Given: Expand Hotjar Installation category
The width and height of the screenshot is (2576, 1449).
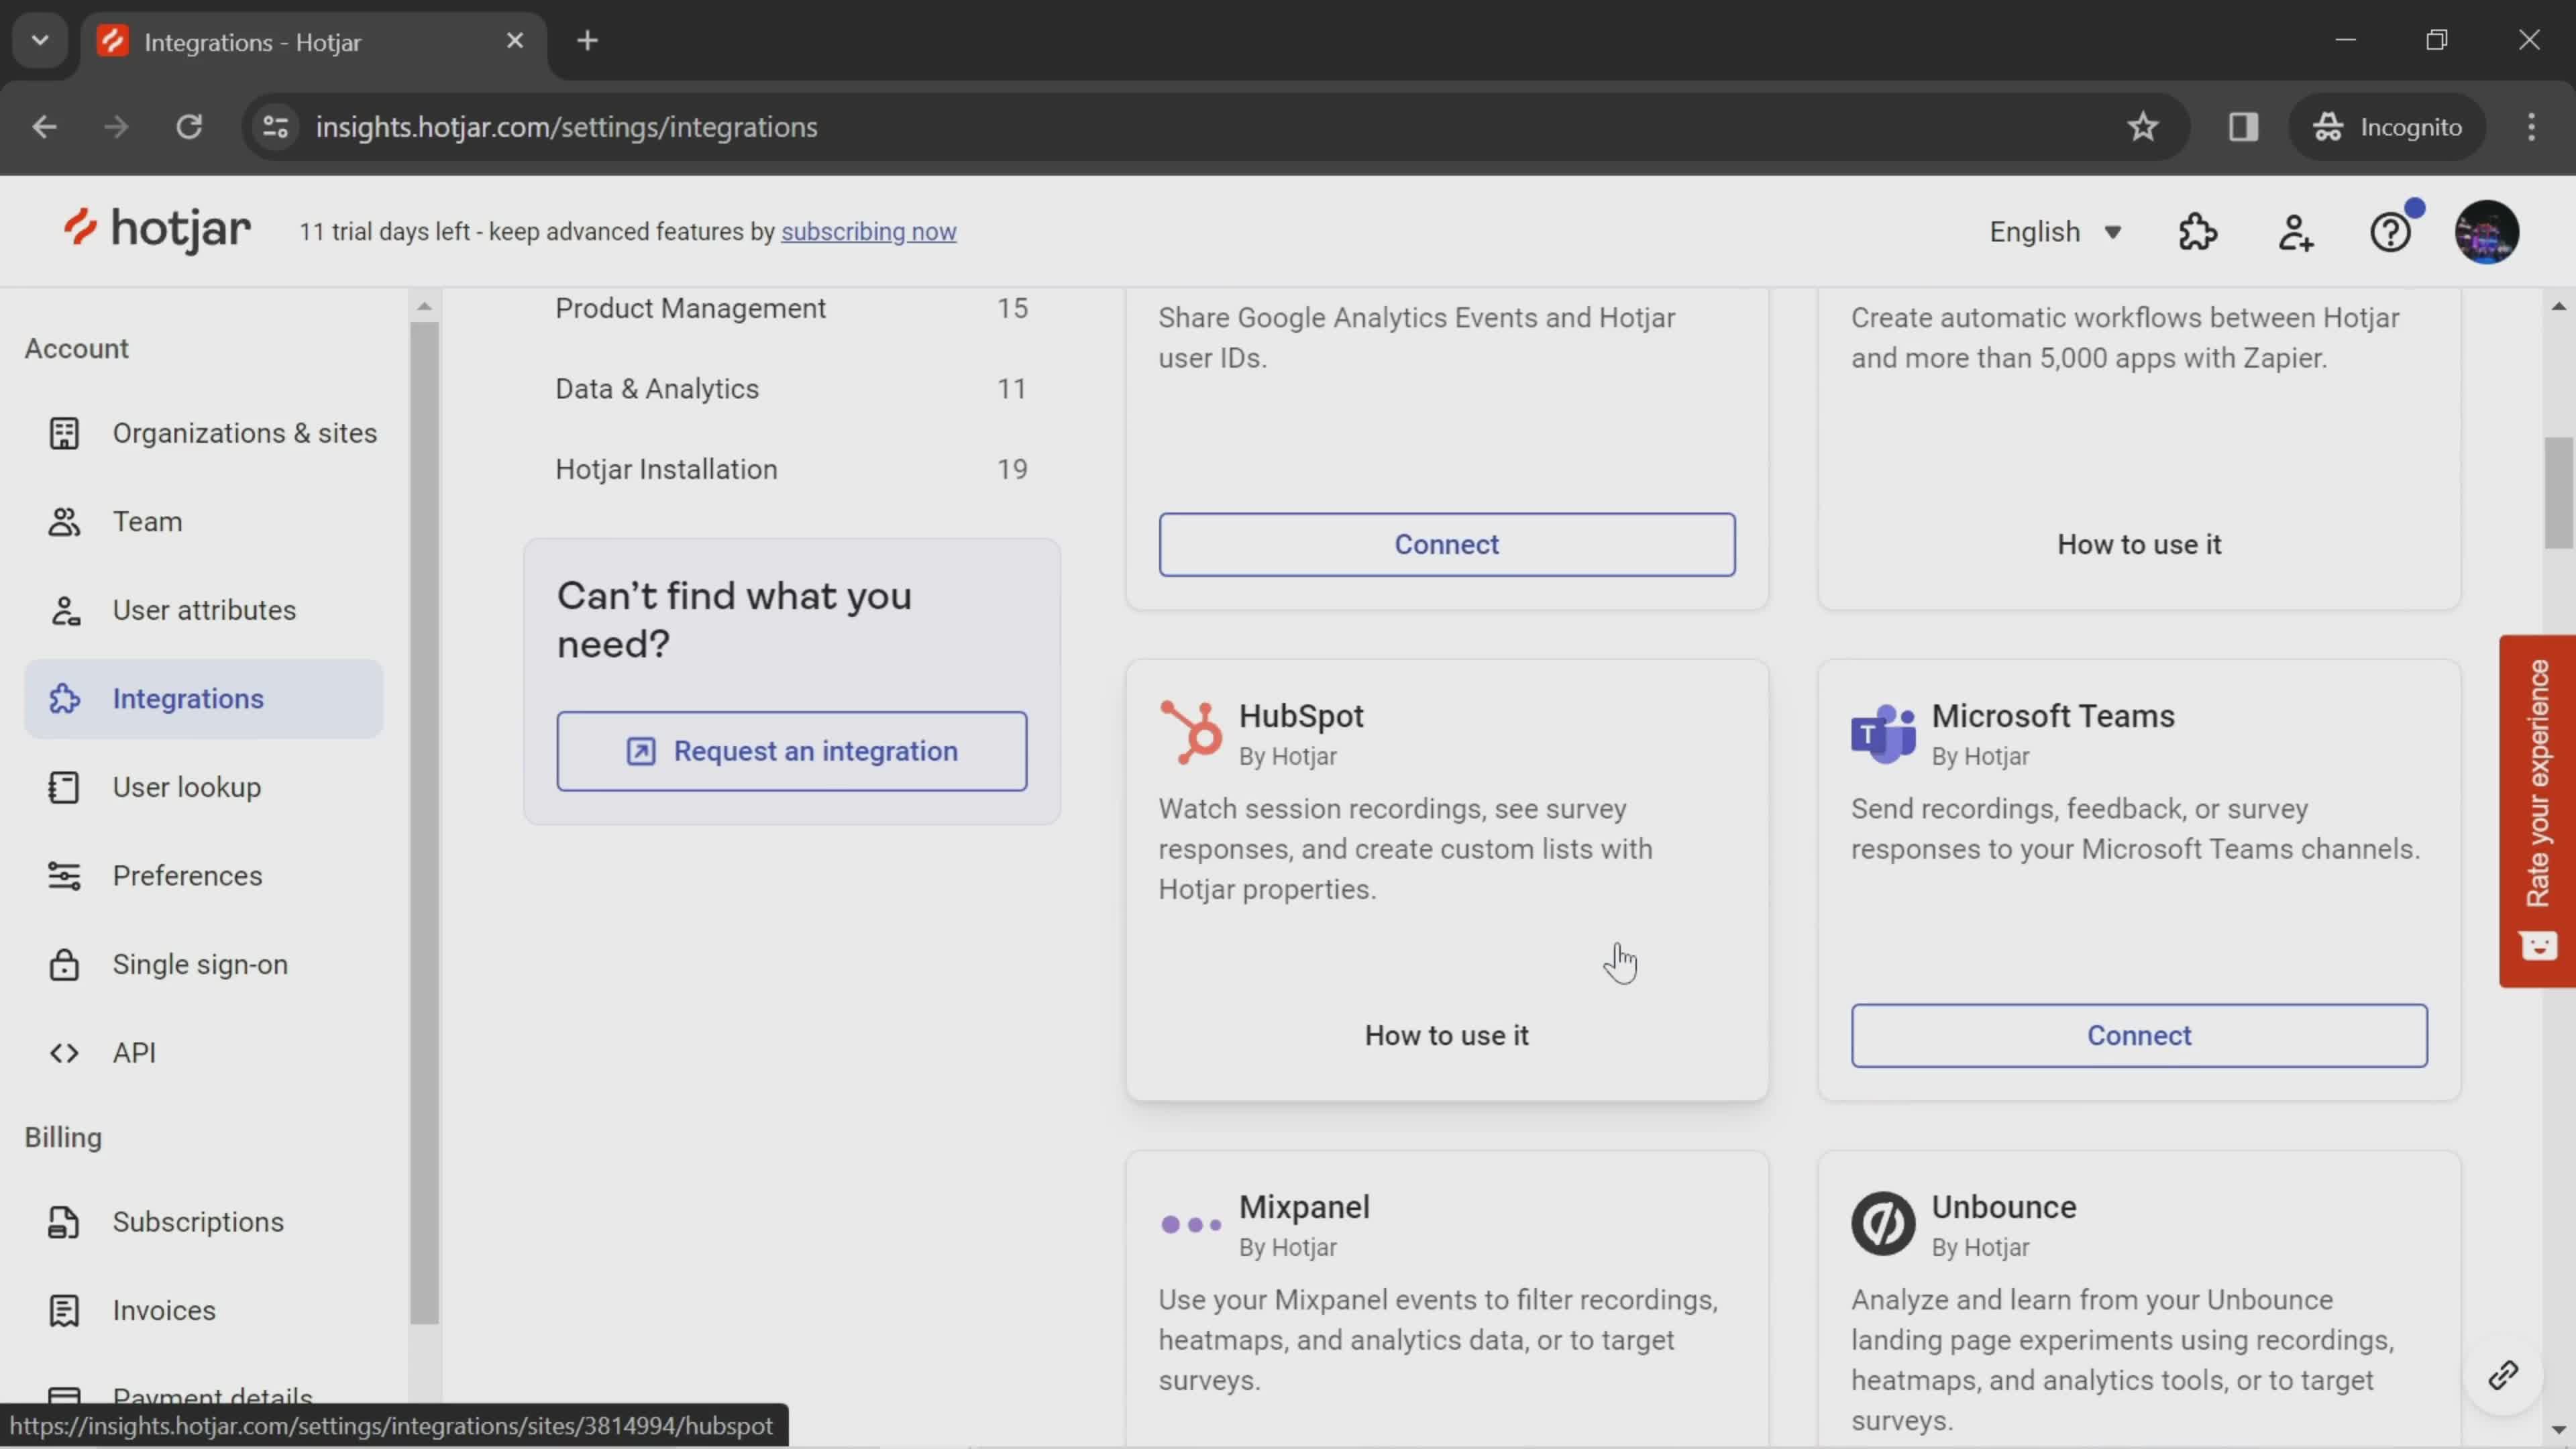Looking at the screenshot, I should coord(665,467).
